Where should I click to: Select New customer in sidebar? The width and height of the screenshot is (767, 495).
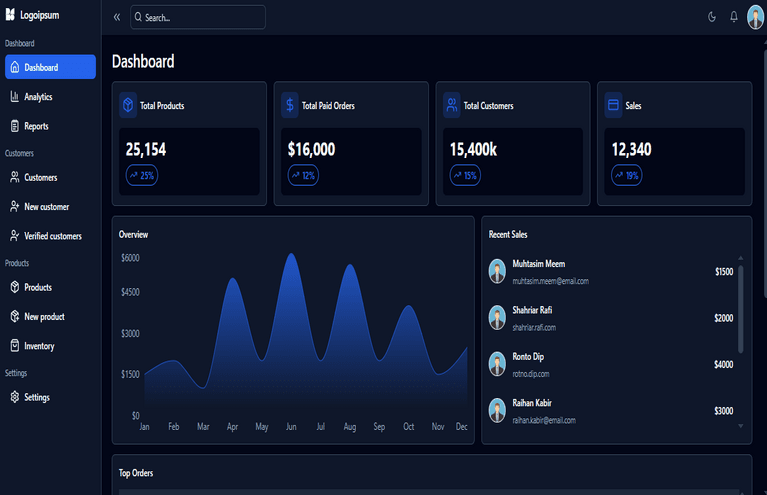46,207
